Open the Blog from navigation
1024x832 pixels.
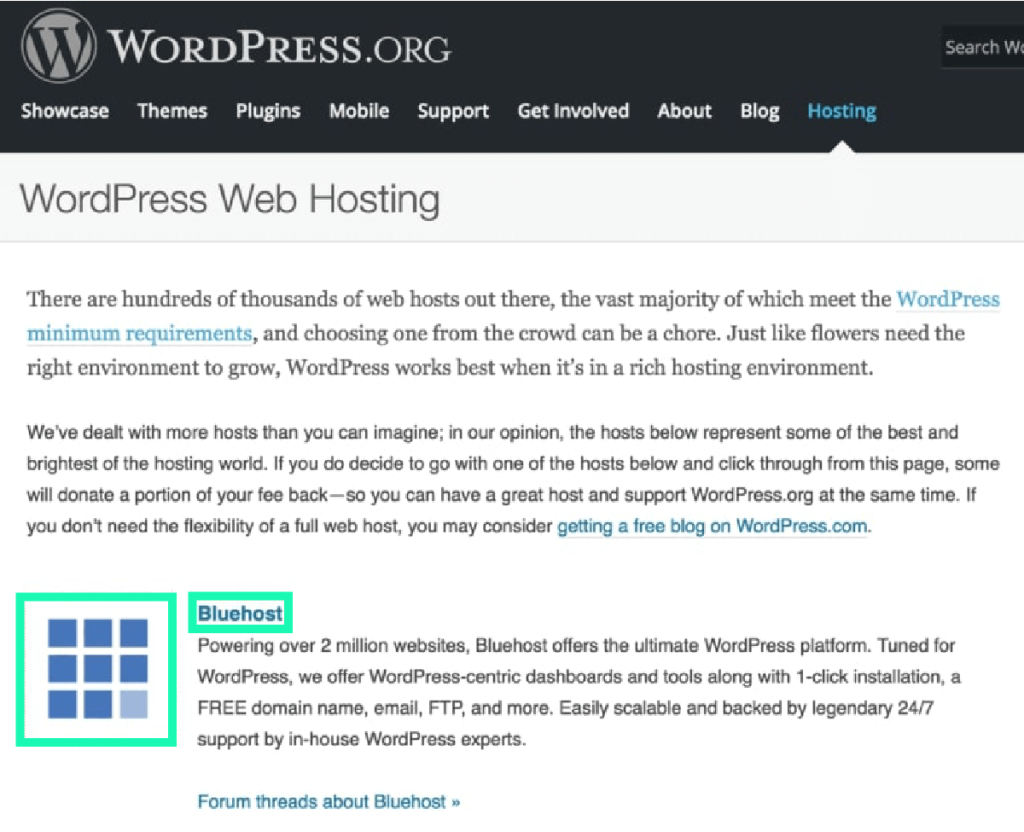(759, 111)
